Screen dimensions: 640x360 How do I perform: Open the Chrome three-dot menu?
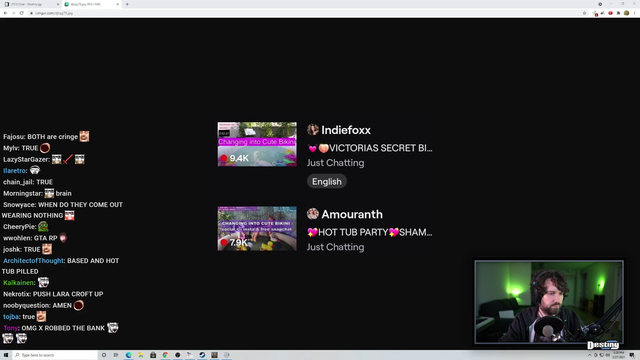tap(635, 13)
